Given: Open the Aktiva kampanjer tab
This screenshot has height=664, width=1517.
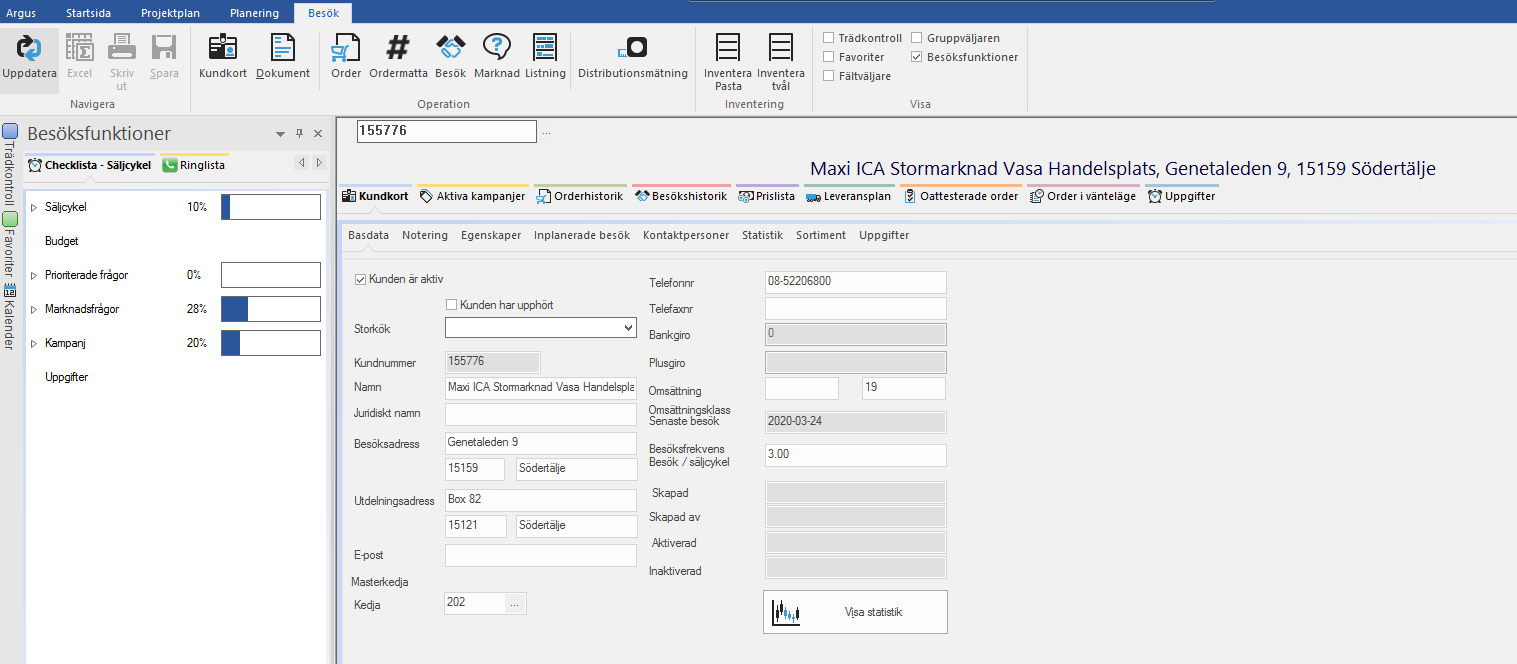Looking at the screenshot, I should [x=472, y=196].
